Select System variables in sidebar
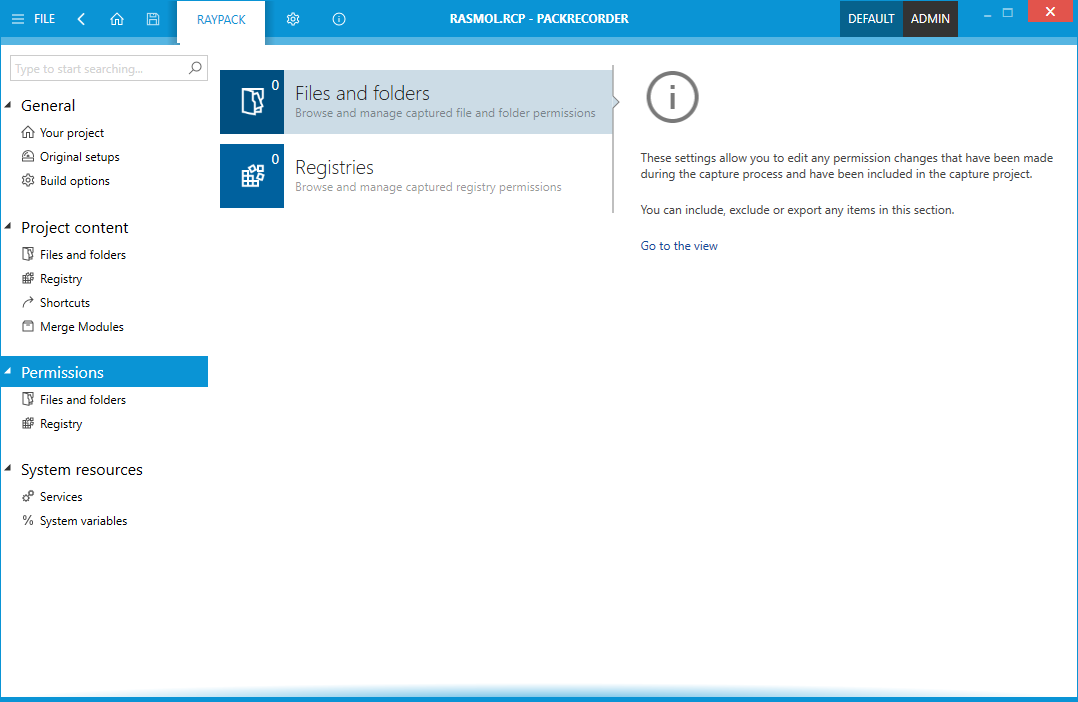 (x=83, y=521)
